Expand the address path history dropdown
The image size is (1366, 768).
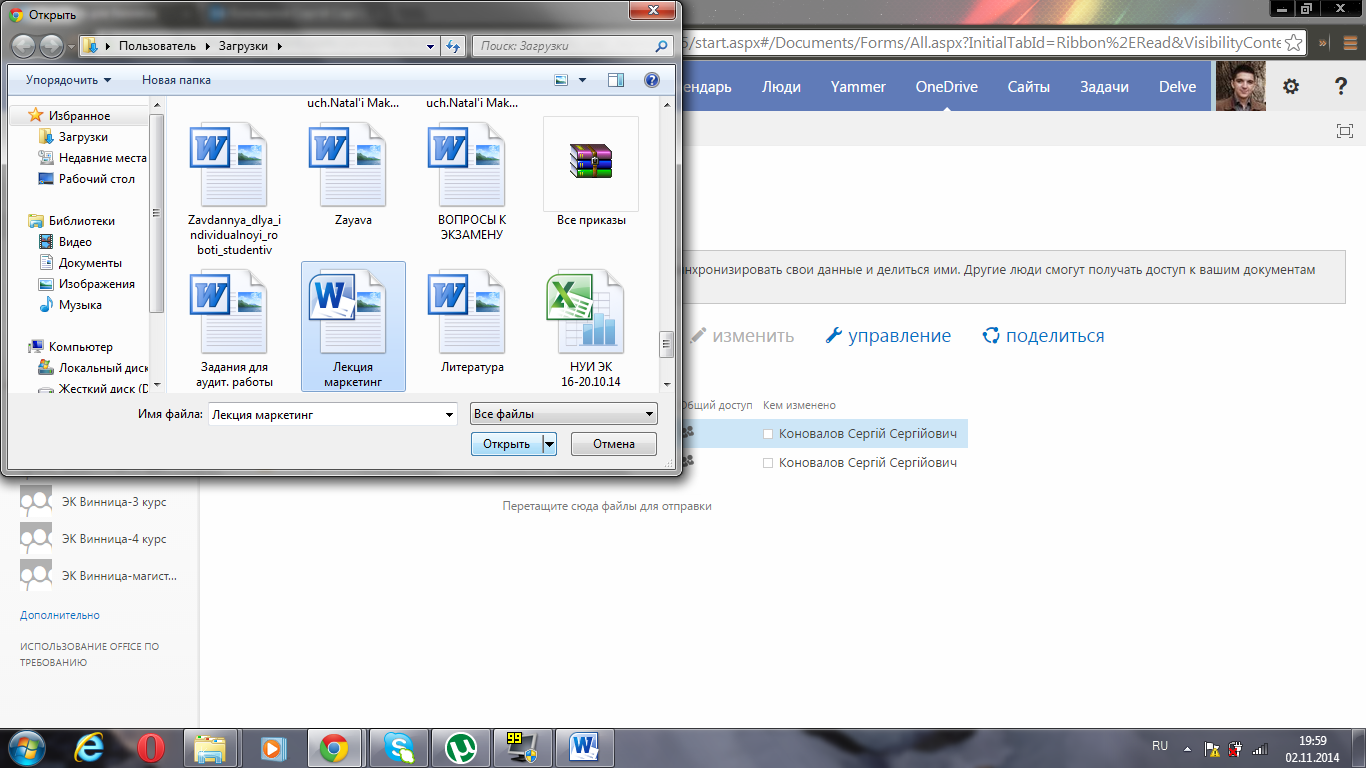430,46
